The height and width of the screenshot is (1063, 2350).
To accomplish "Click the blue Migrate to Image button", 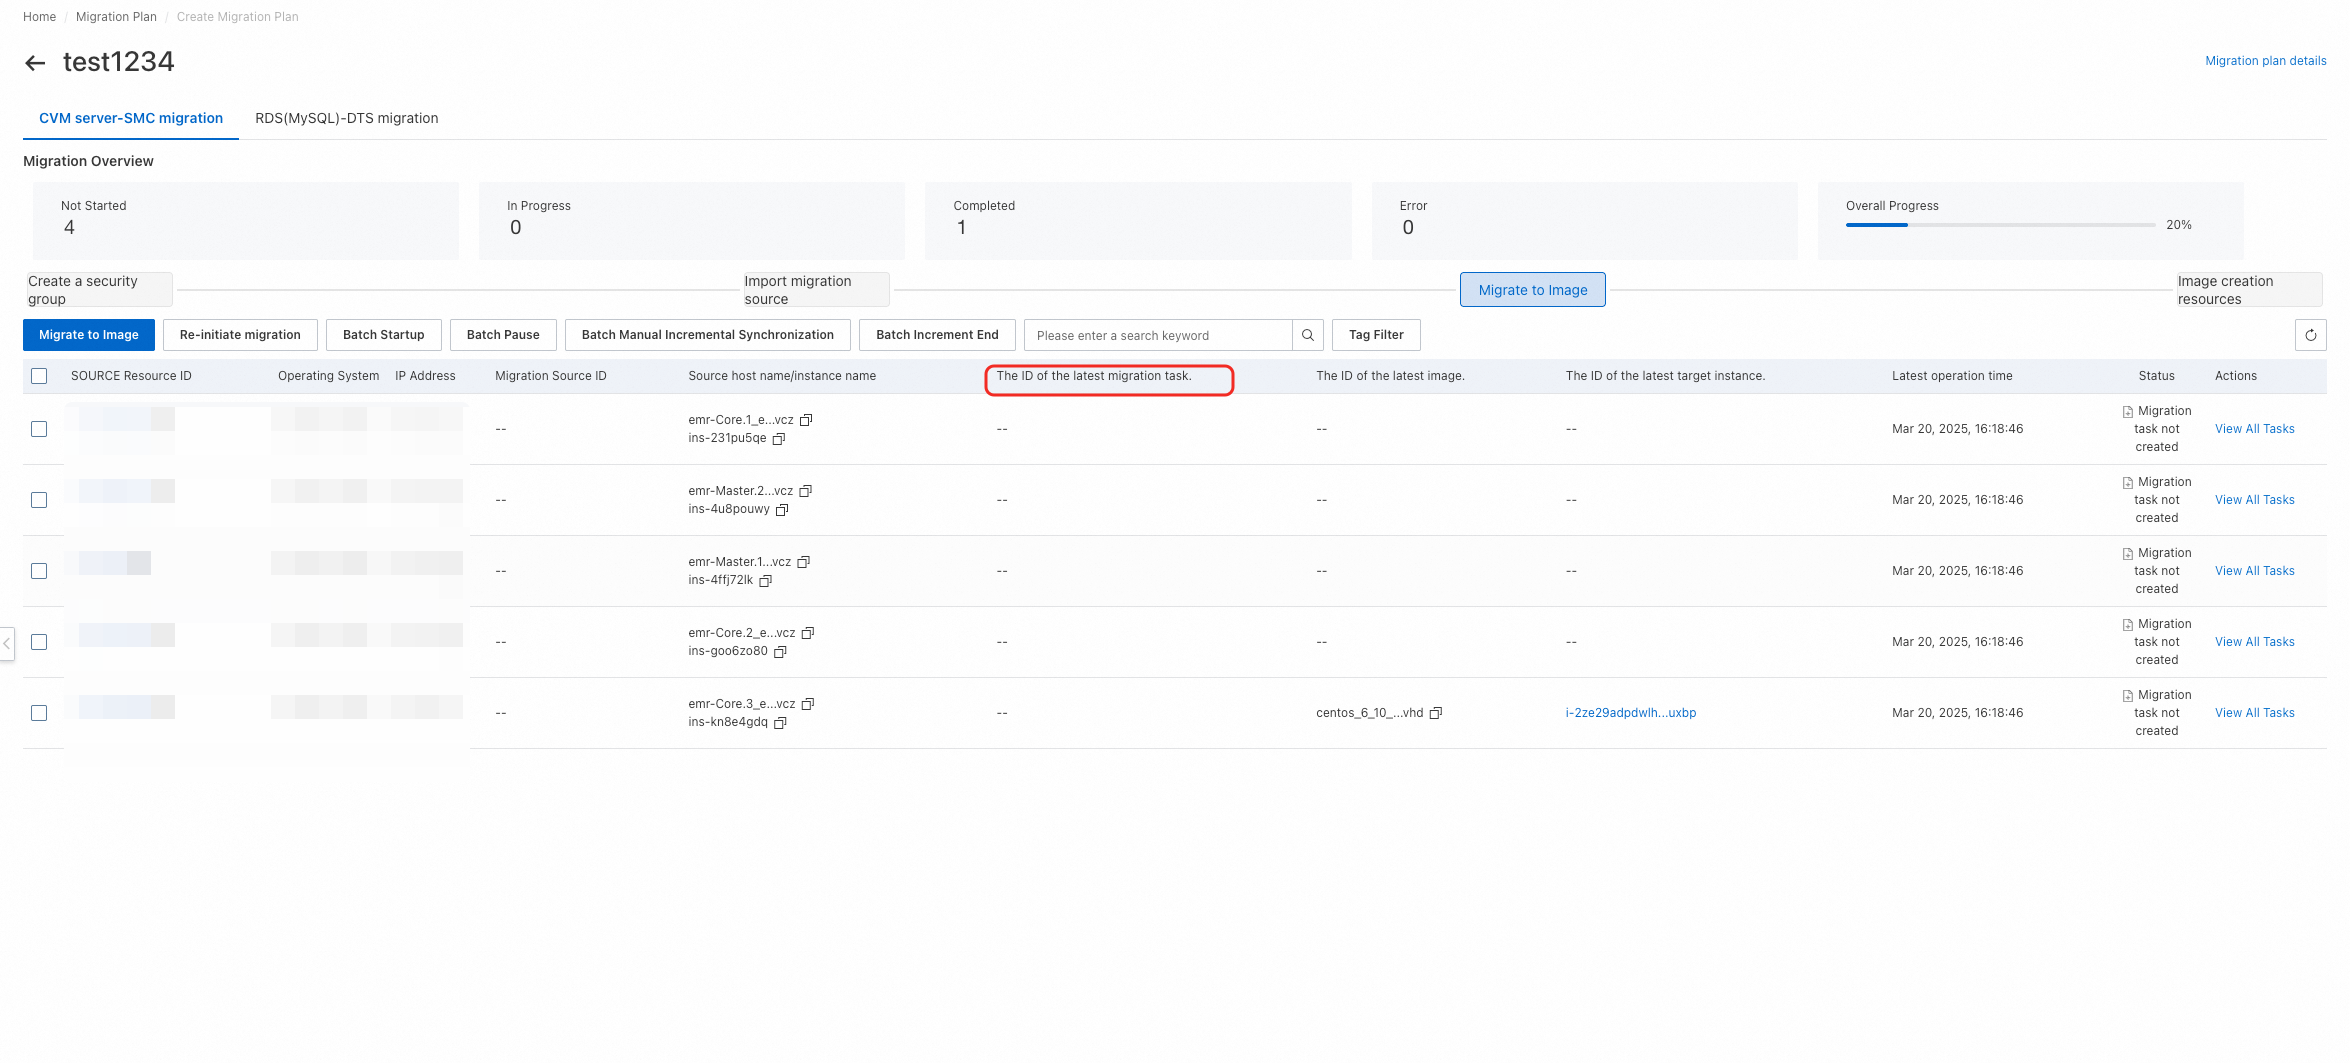I will coord(89,335).
